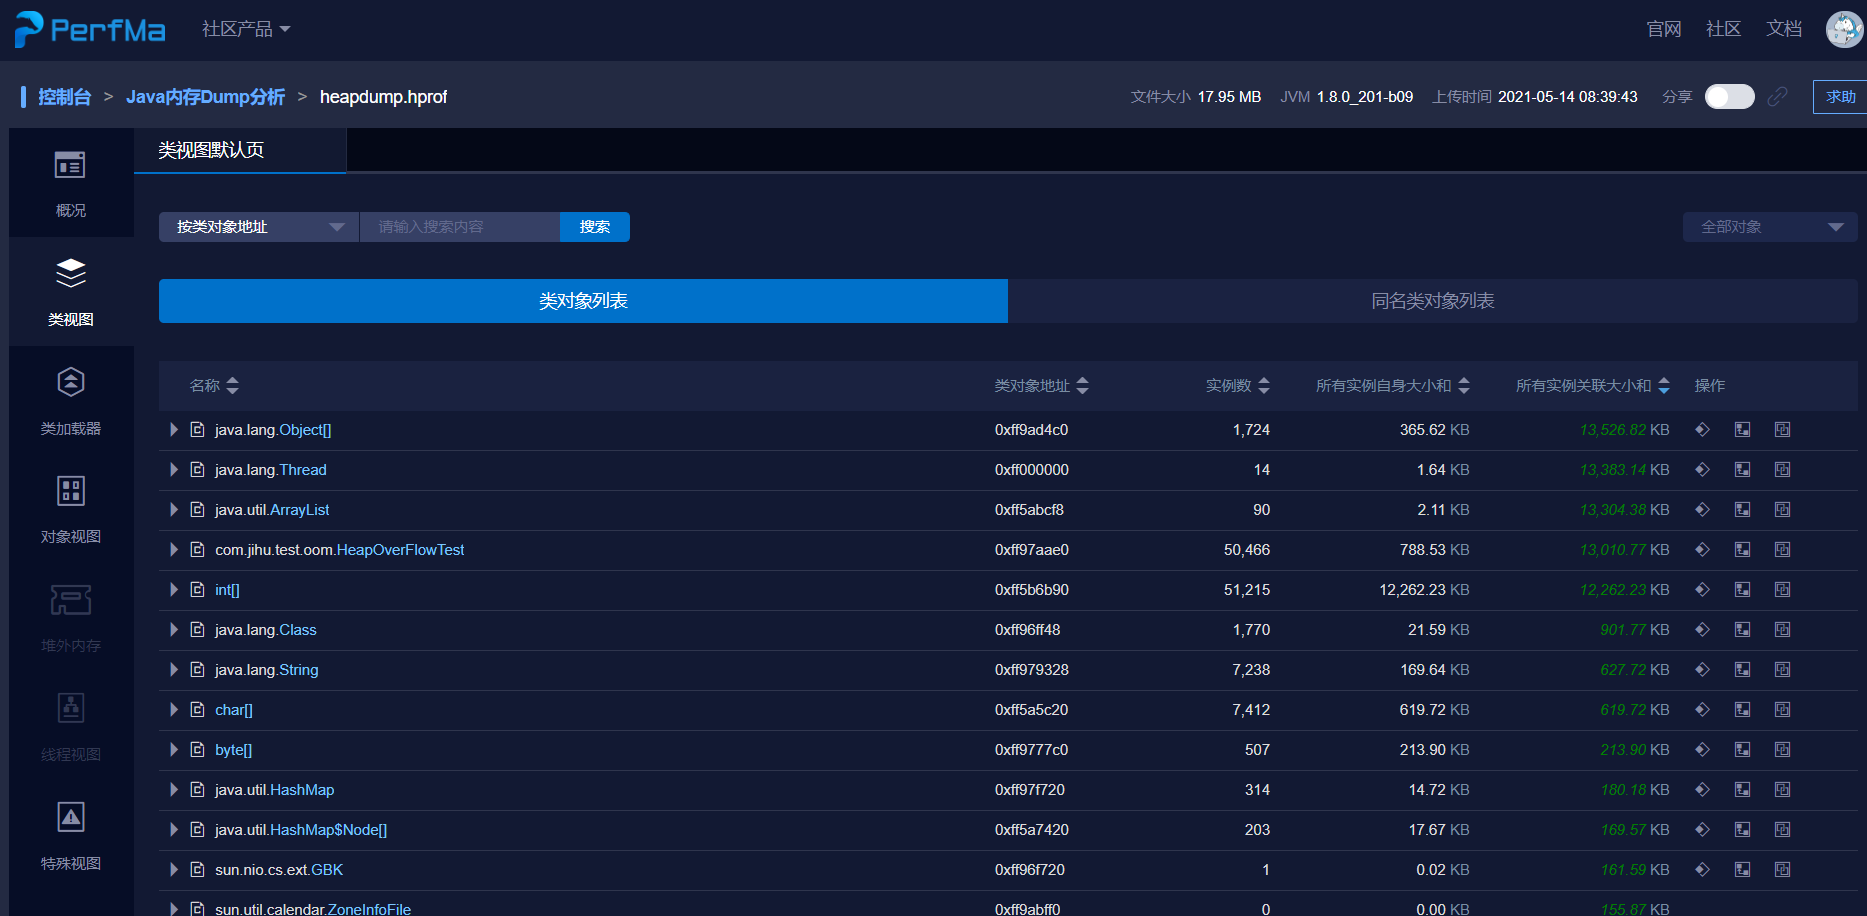The width and height of the screenshot is (1867, 916).
Task: Open the 特殊视图 special view sidebar icon
Action: [70, 818]
